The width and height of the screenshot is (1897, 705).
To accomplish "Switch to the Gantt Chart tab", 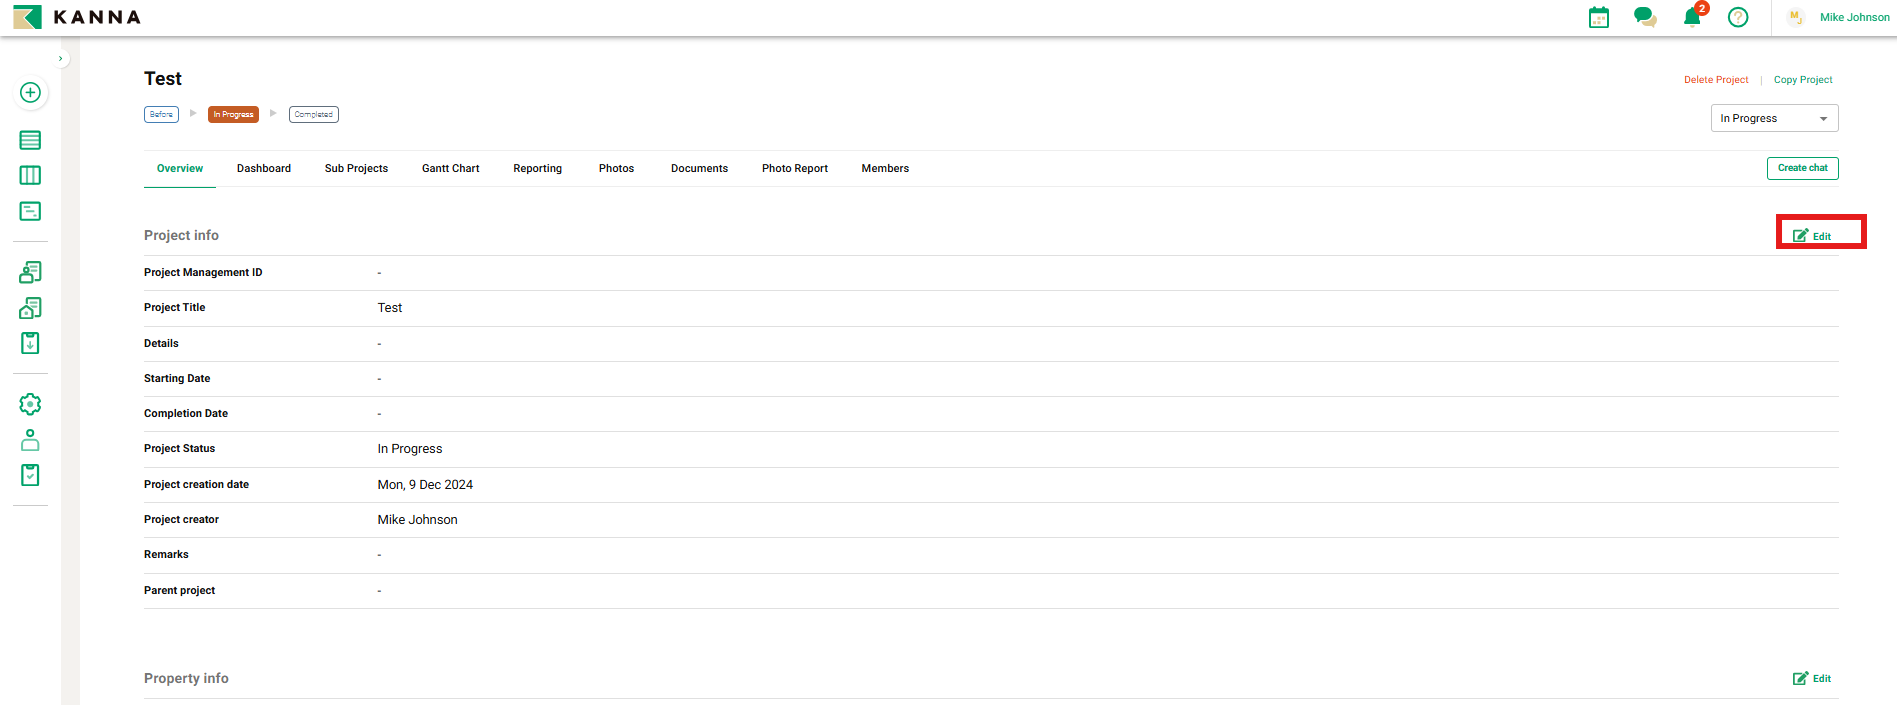I will coord(450,168).
